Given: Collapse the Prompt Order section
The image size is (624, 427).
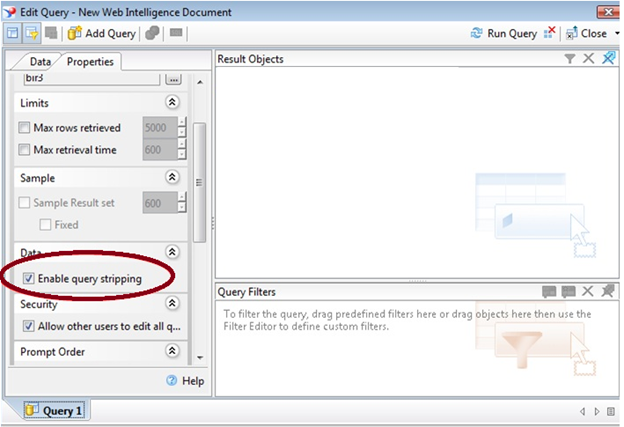Looking at the screenshot, I should pyautogui.click(x=172, y=351).
